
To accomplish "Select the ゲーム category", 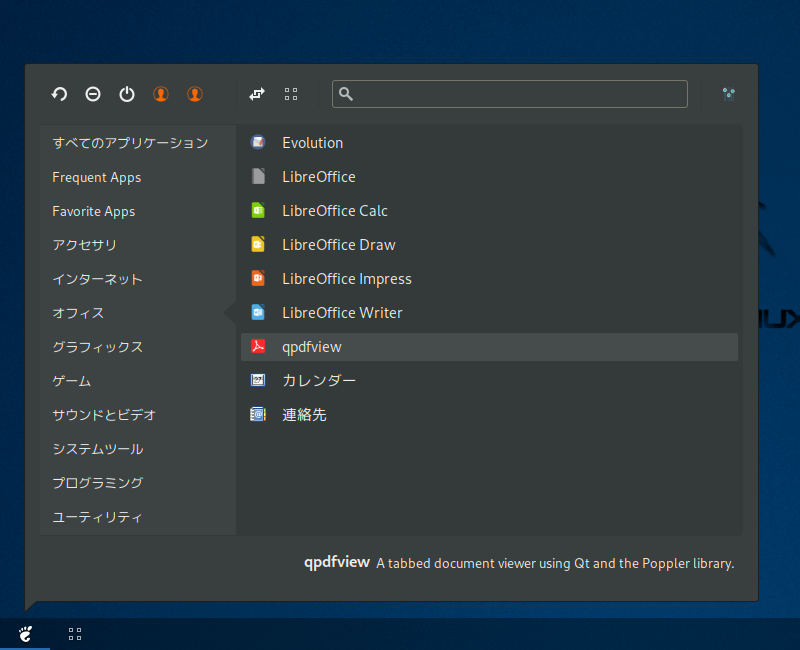I will (x=138, y=381).
